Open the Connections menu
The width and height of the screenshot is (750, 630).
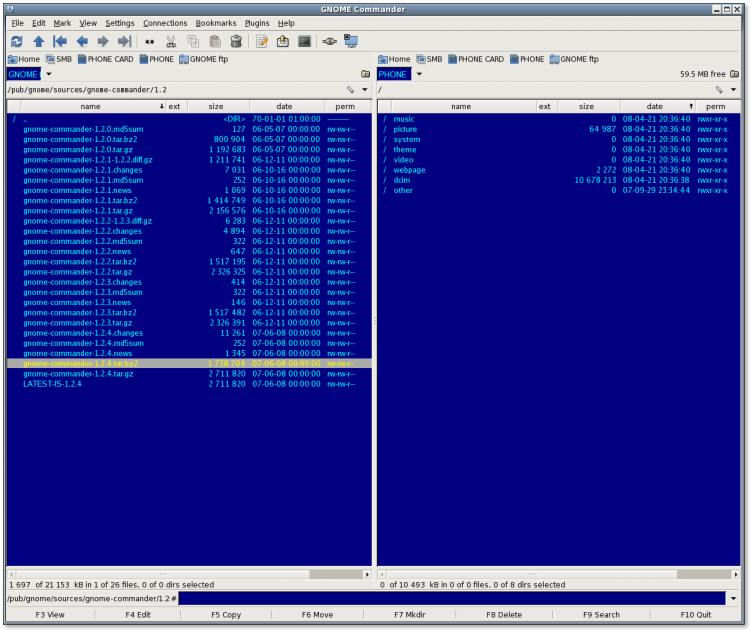[x=165, y=23]
